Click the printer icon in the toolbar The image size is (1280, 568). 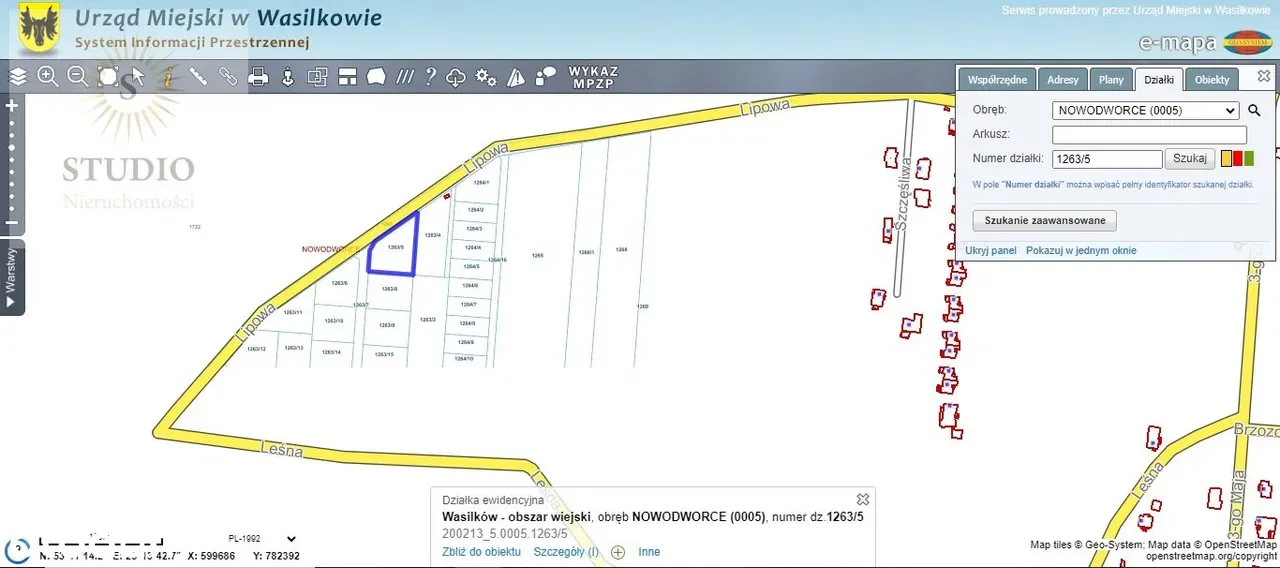(258, 76)
